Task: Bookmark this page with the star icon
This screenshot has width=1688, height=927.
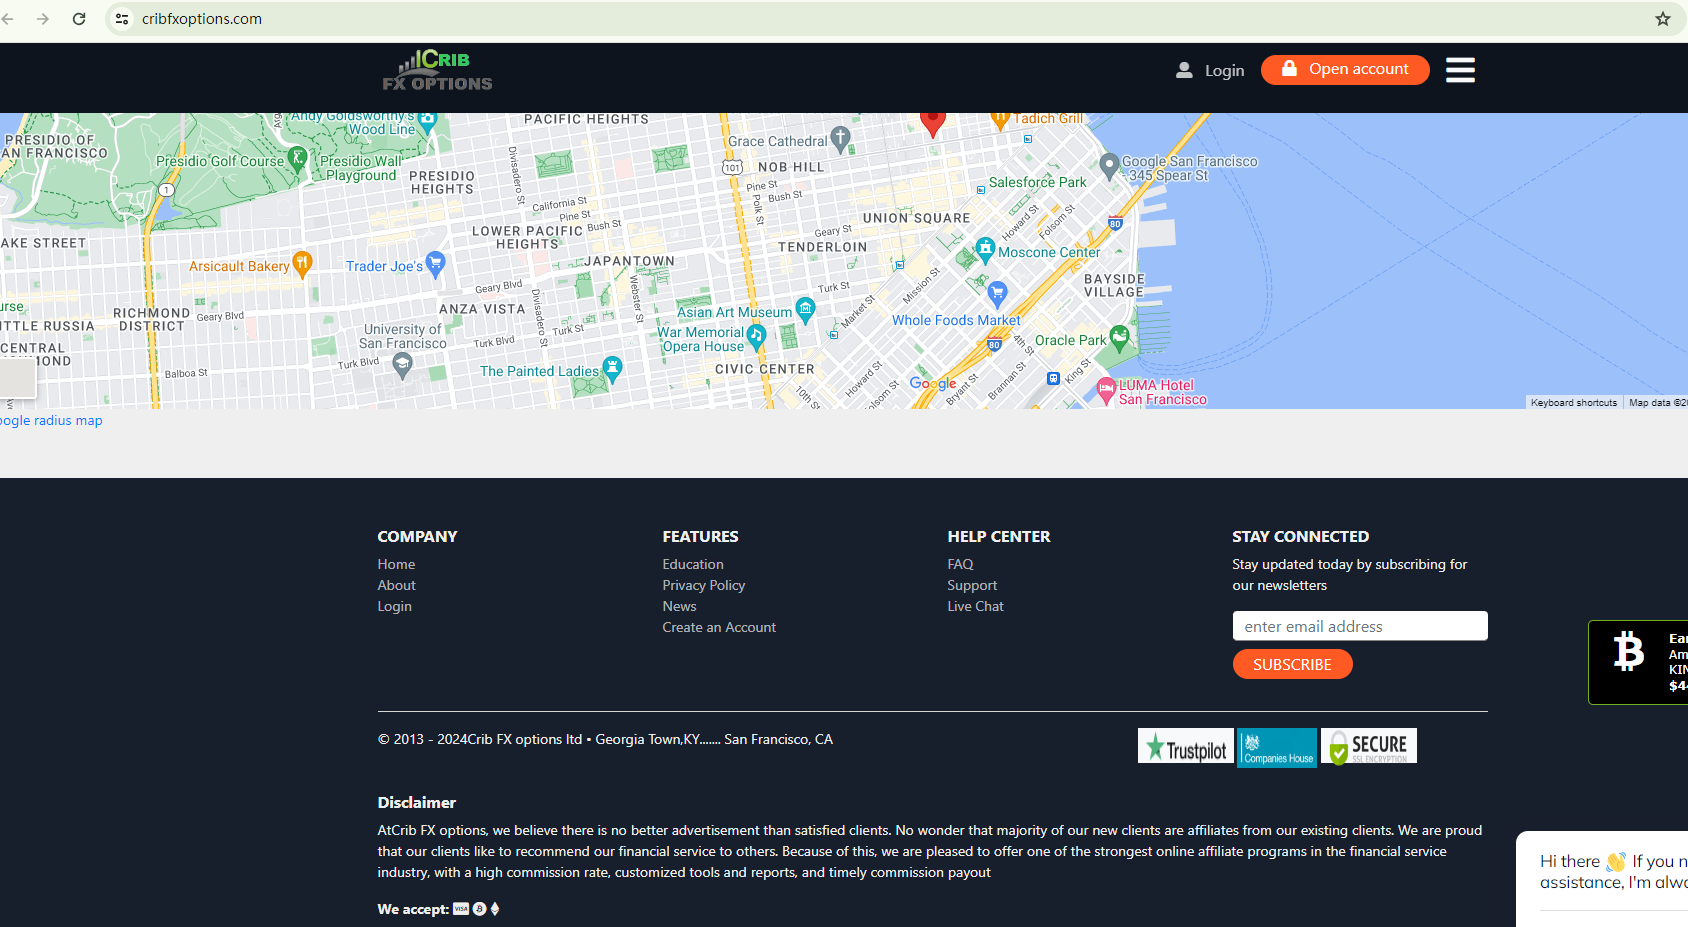Action: point(1663,19)
